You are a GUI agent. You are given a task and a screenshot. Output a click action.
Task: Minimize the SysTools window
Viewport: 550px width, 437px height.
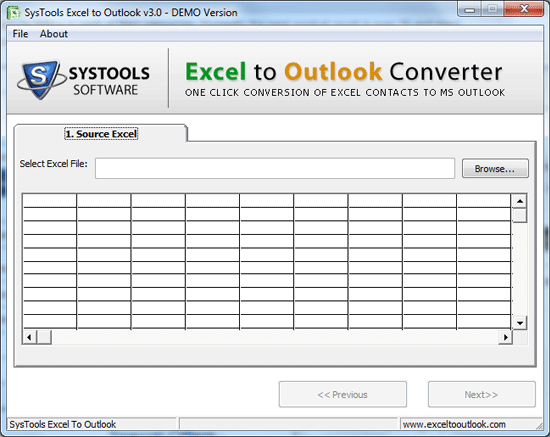tap(470, 9)
